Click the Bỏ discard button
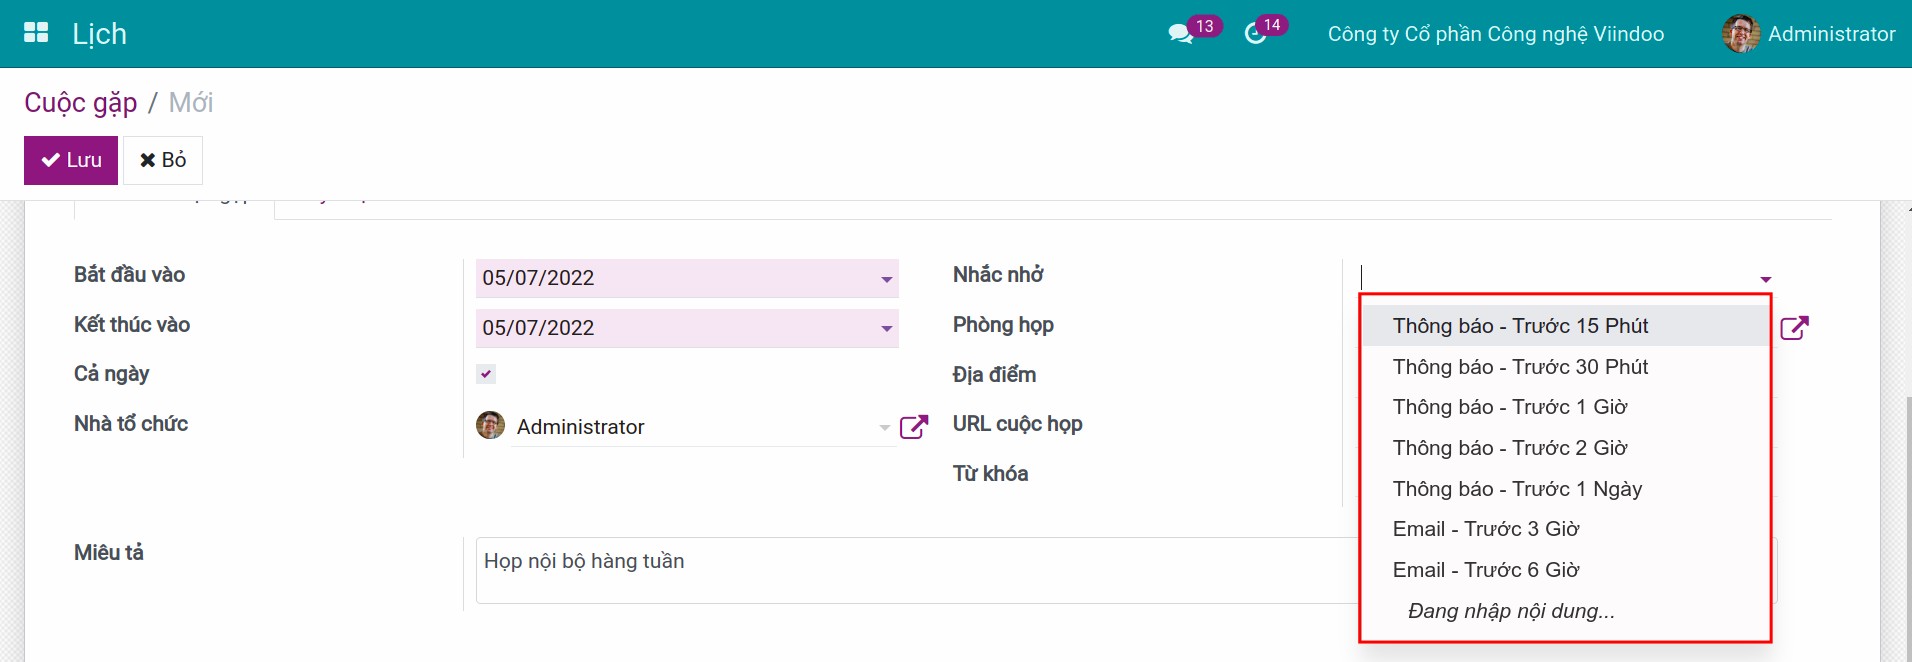This screenshot has height=662, width=1912. [163, 160]
